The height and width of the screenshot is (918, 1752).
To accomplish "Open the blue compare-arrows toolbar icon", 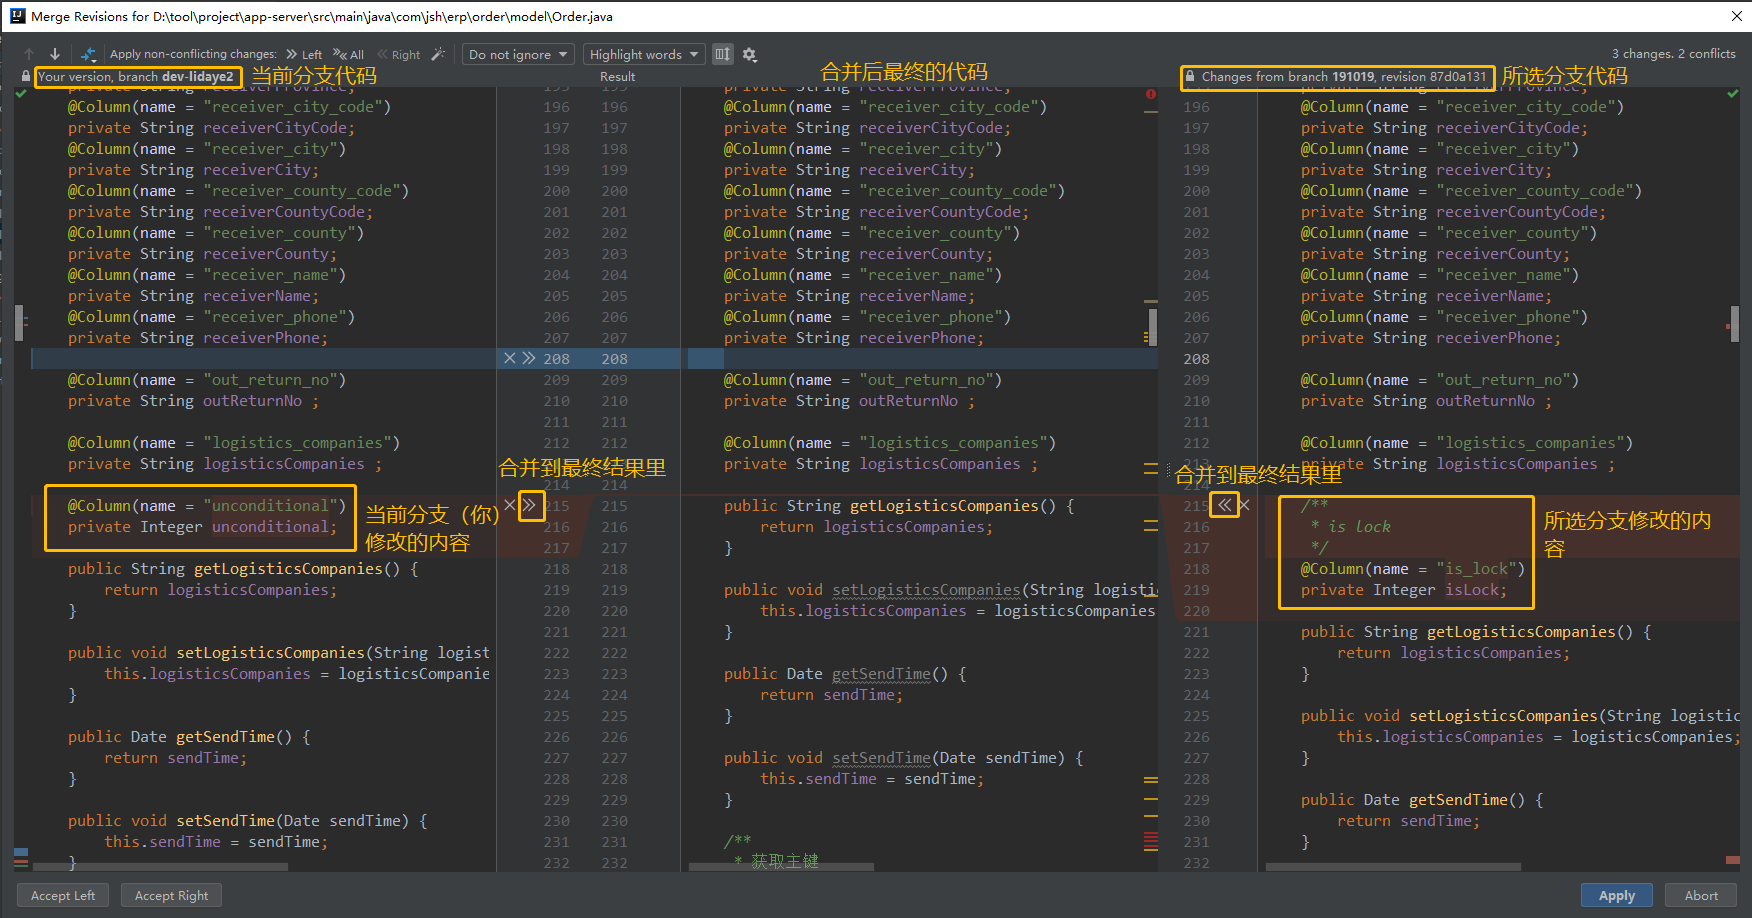I will (89, 54).
